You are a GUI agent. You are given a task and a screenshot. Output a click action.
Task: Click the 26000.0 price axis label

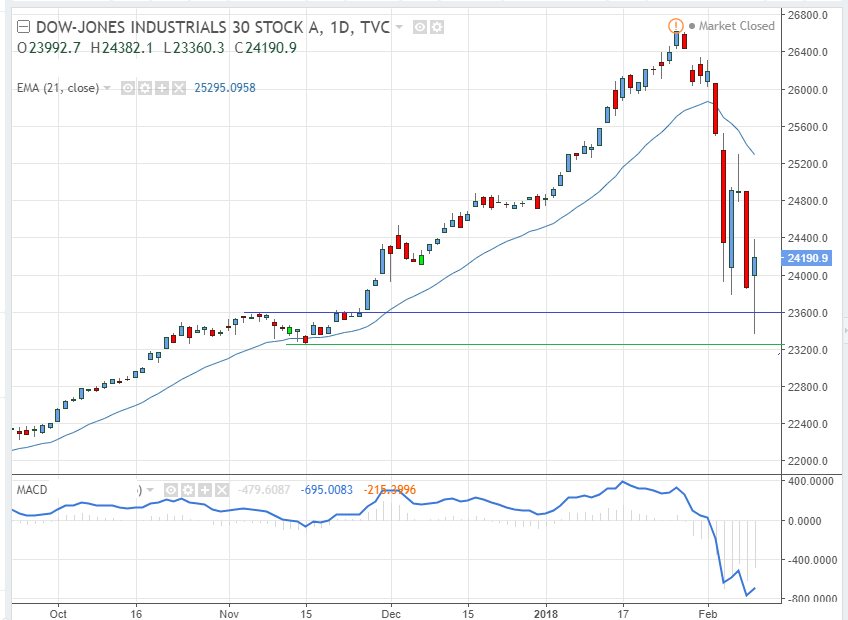(807, 90)
